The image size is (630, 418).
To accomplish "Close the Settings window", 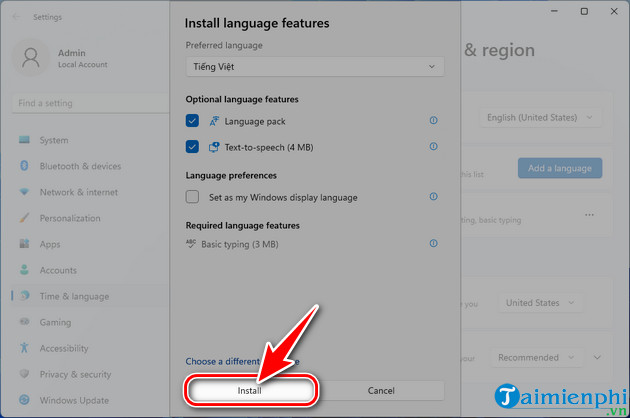I will [x=614, y=11].
